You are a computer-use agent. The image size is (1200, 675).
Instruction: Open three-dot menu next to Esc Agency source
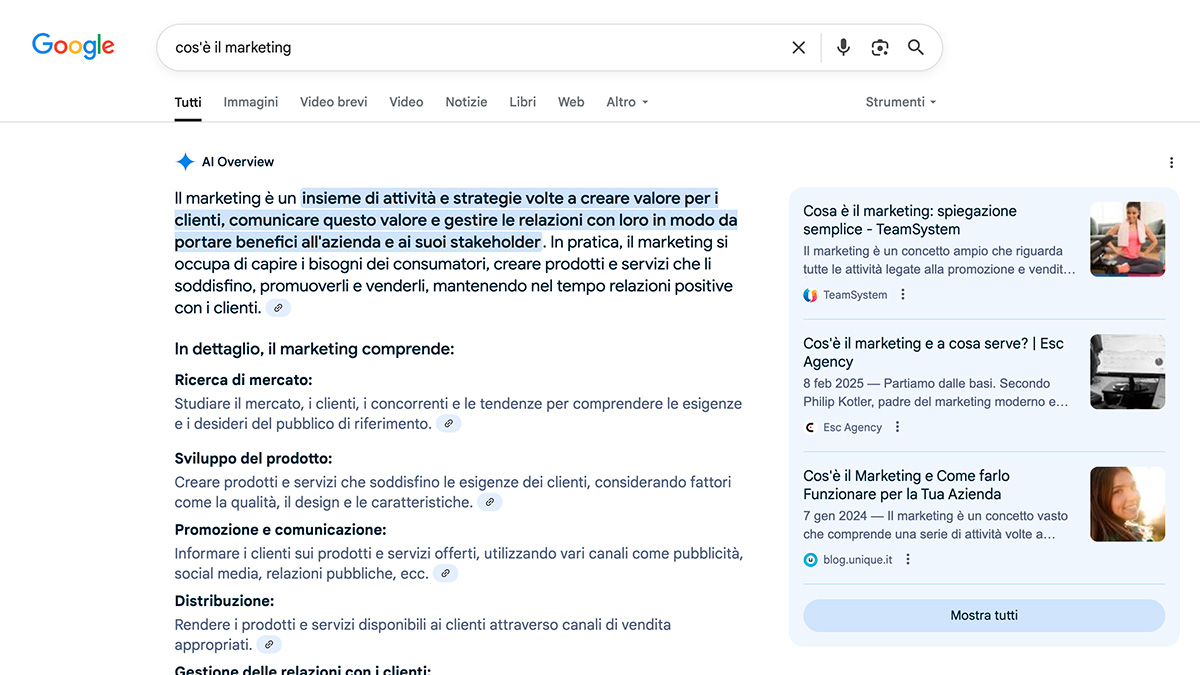click(897, 427)
